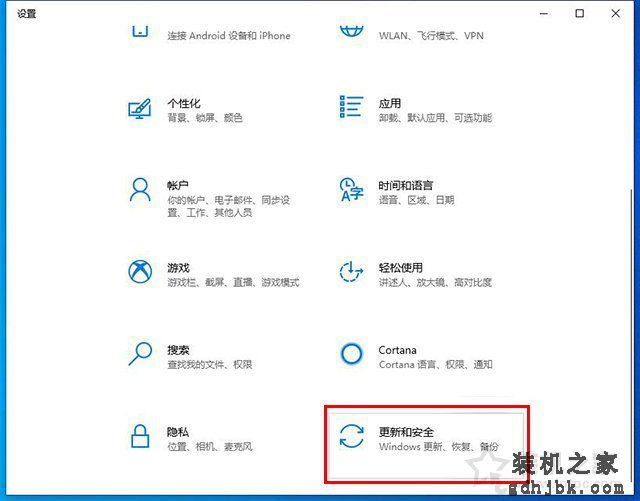This screenshot has width=640, height=501.
Task: Open 个性化 settings category
Action: pyautogui.click(x=184, y=103)
